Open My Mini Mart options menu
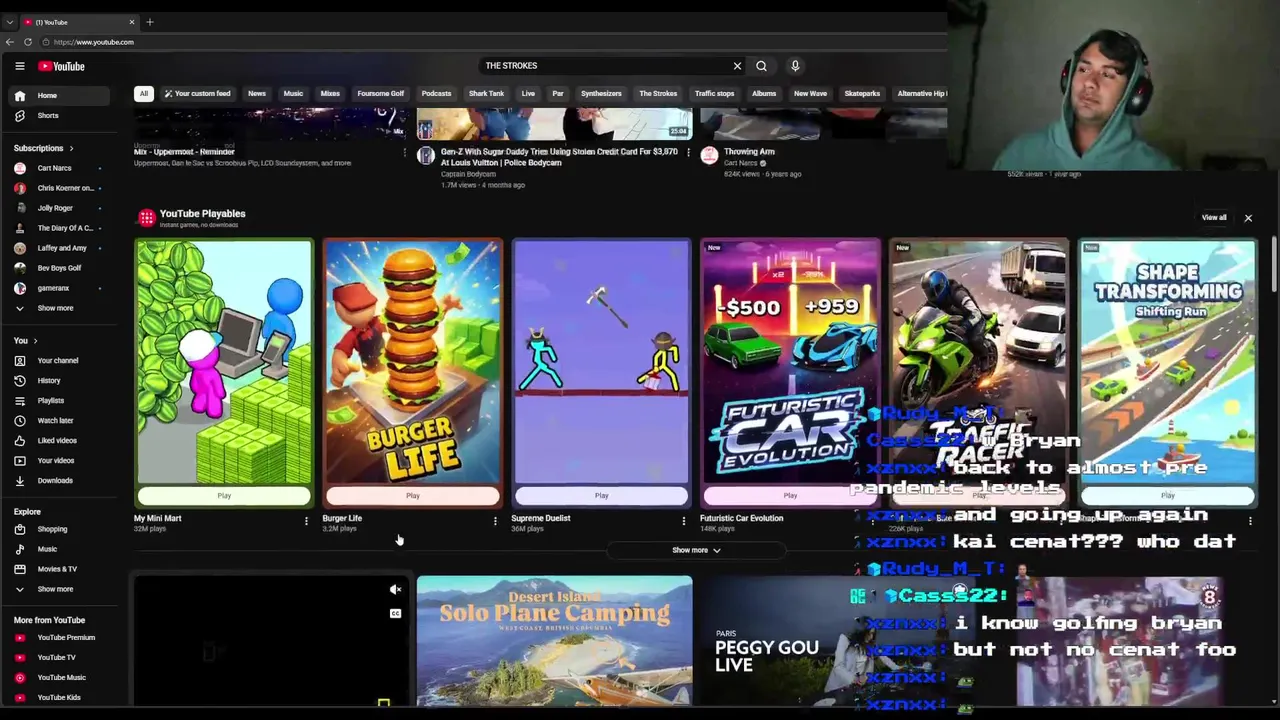Viewport: 1280px width, 720px height. 306,520
